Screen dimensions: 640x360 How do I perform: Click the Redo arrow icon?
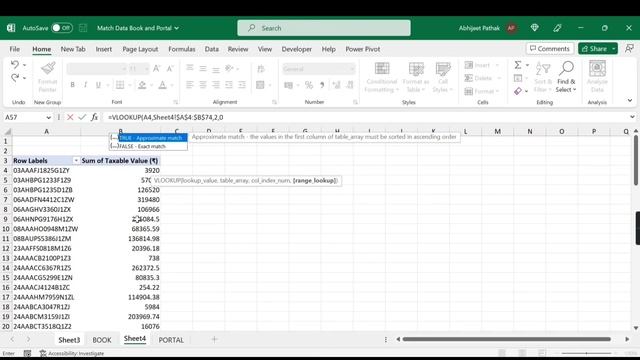point(15,78)
